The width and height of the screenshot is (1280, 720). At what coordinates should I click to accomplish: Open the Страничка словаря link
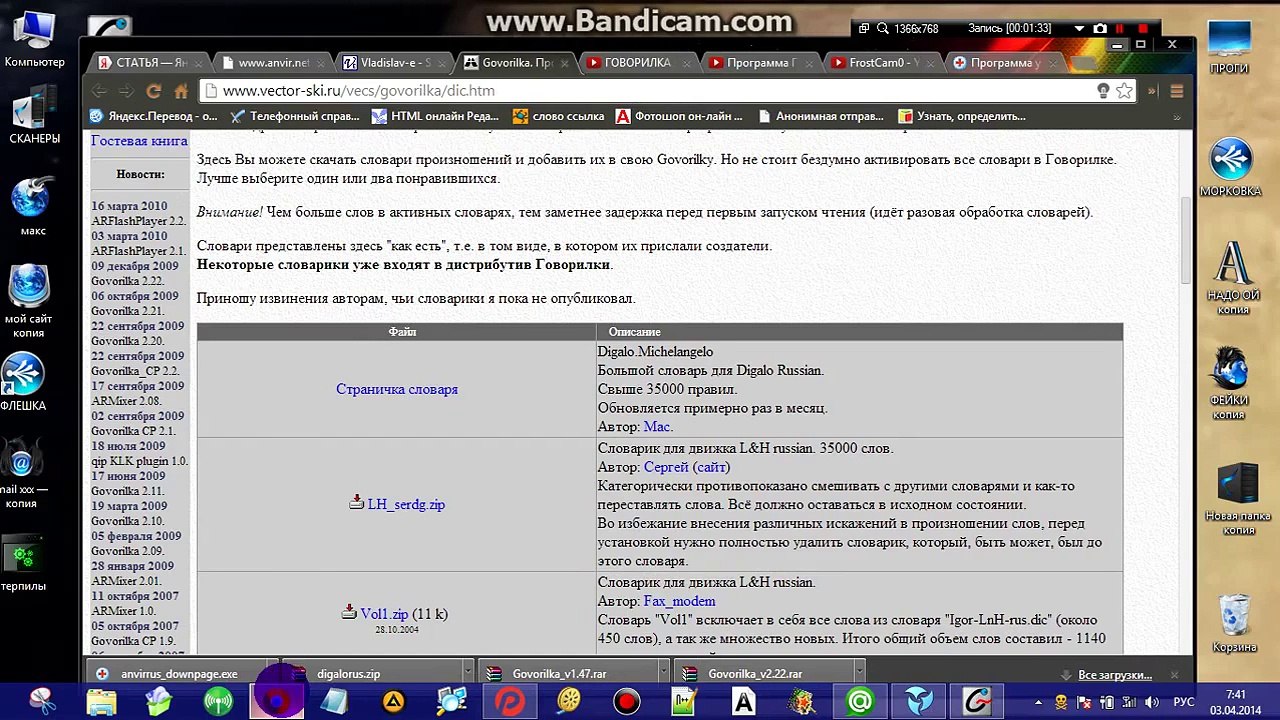(397, 389)
